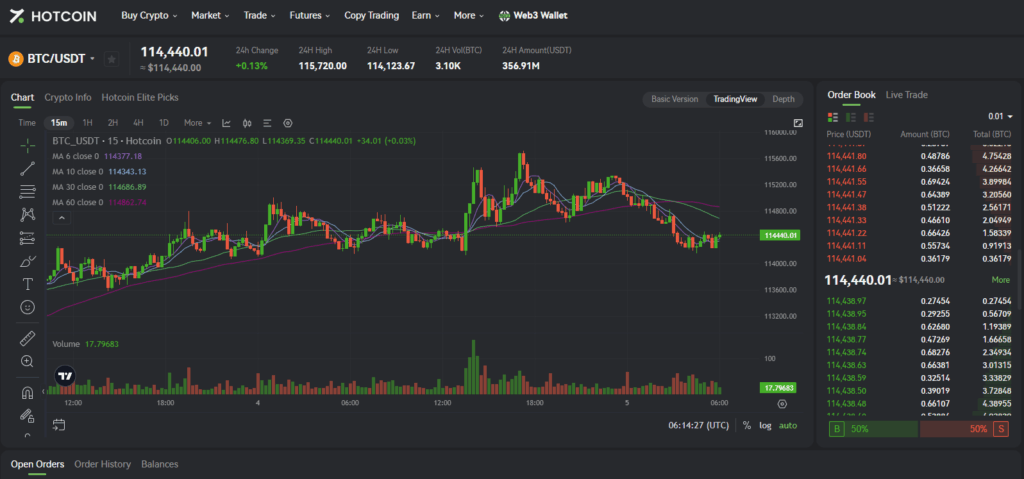This screenshot has height=479, width=1024.
Task: Switch to Crypto Info tab
Action: coord(68,97)
